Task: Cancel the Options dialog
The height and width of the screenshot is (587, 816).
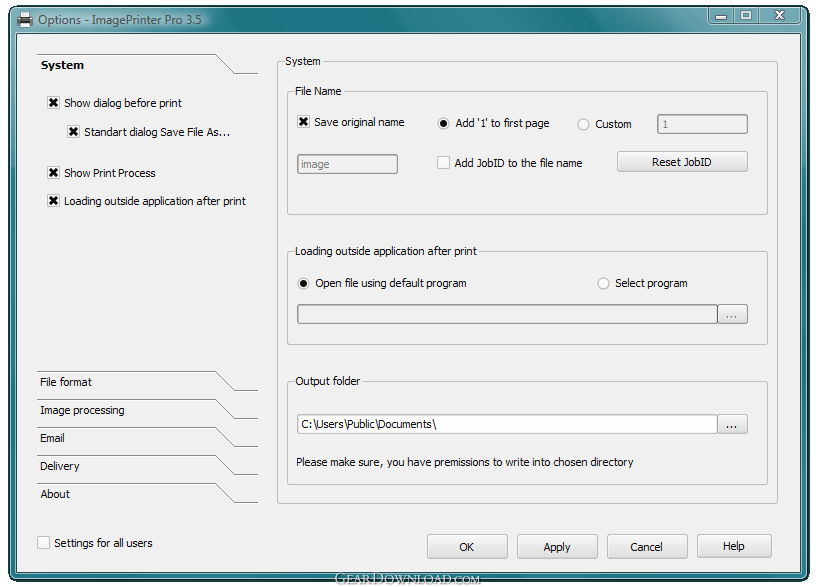Action: pyautogui.click(x=647, y=546)
